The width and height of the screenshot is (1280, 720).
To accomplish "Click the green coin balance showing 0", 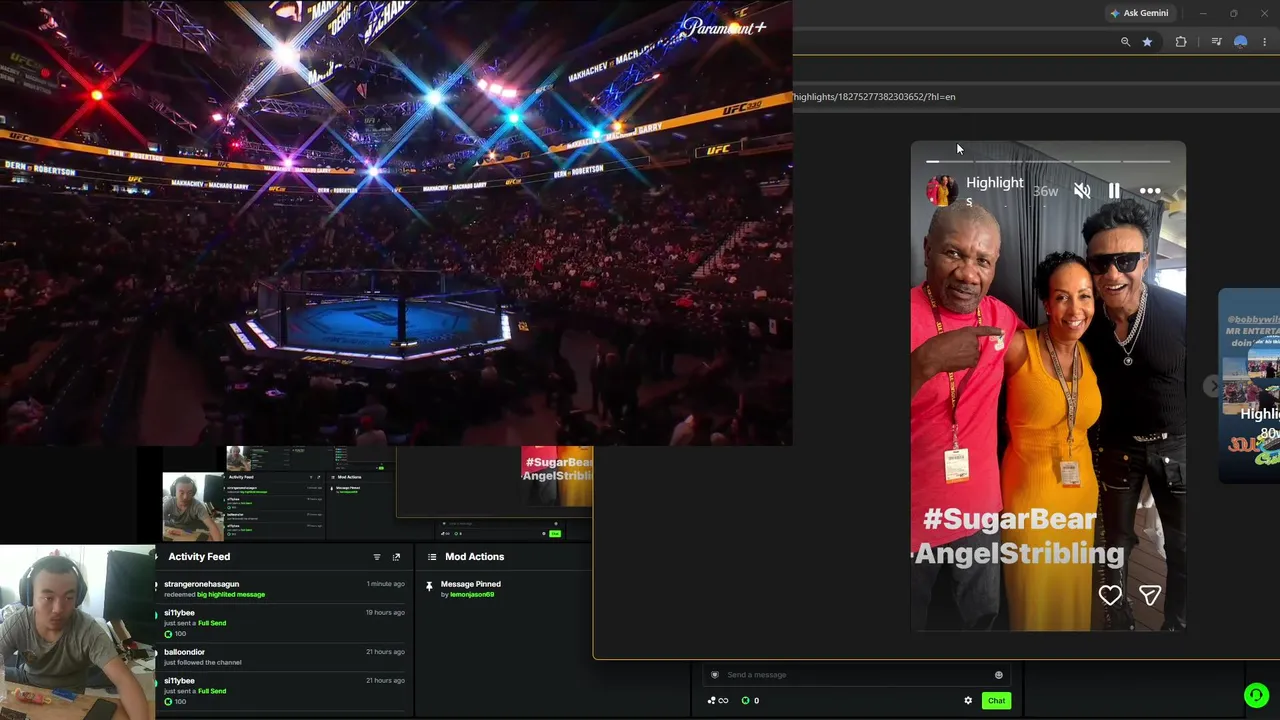I will point(750,701).
